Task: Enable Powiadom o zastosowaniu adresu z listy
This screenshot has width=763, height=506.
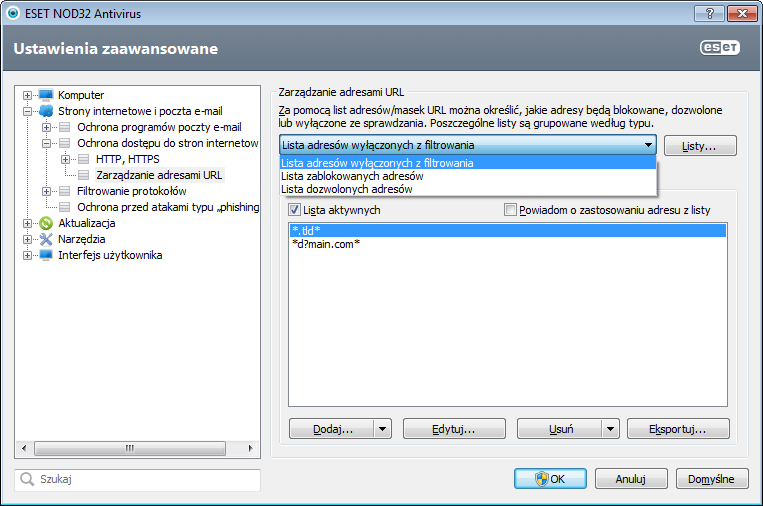Action: 510,210
